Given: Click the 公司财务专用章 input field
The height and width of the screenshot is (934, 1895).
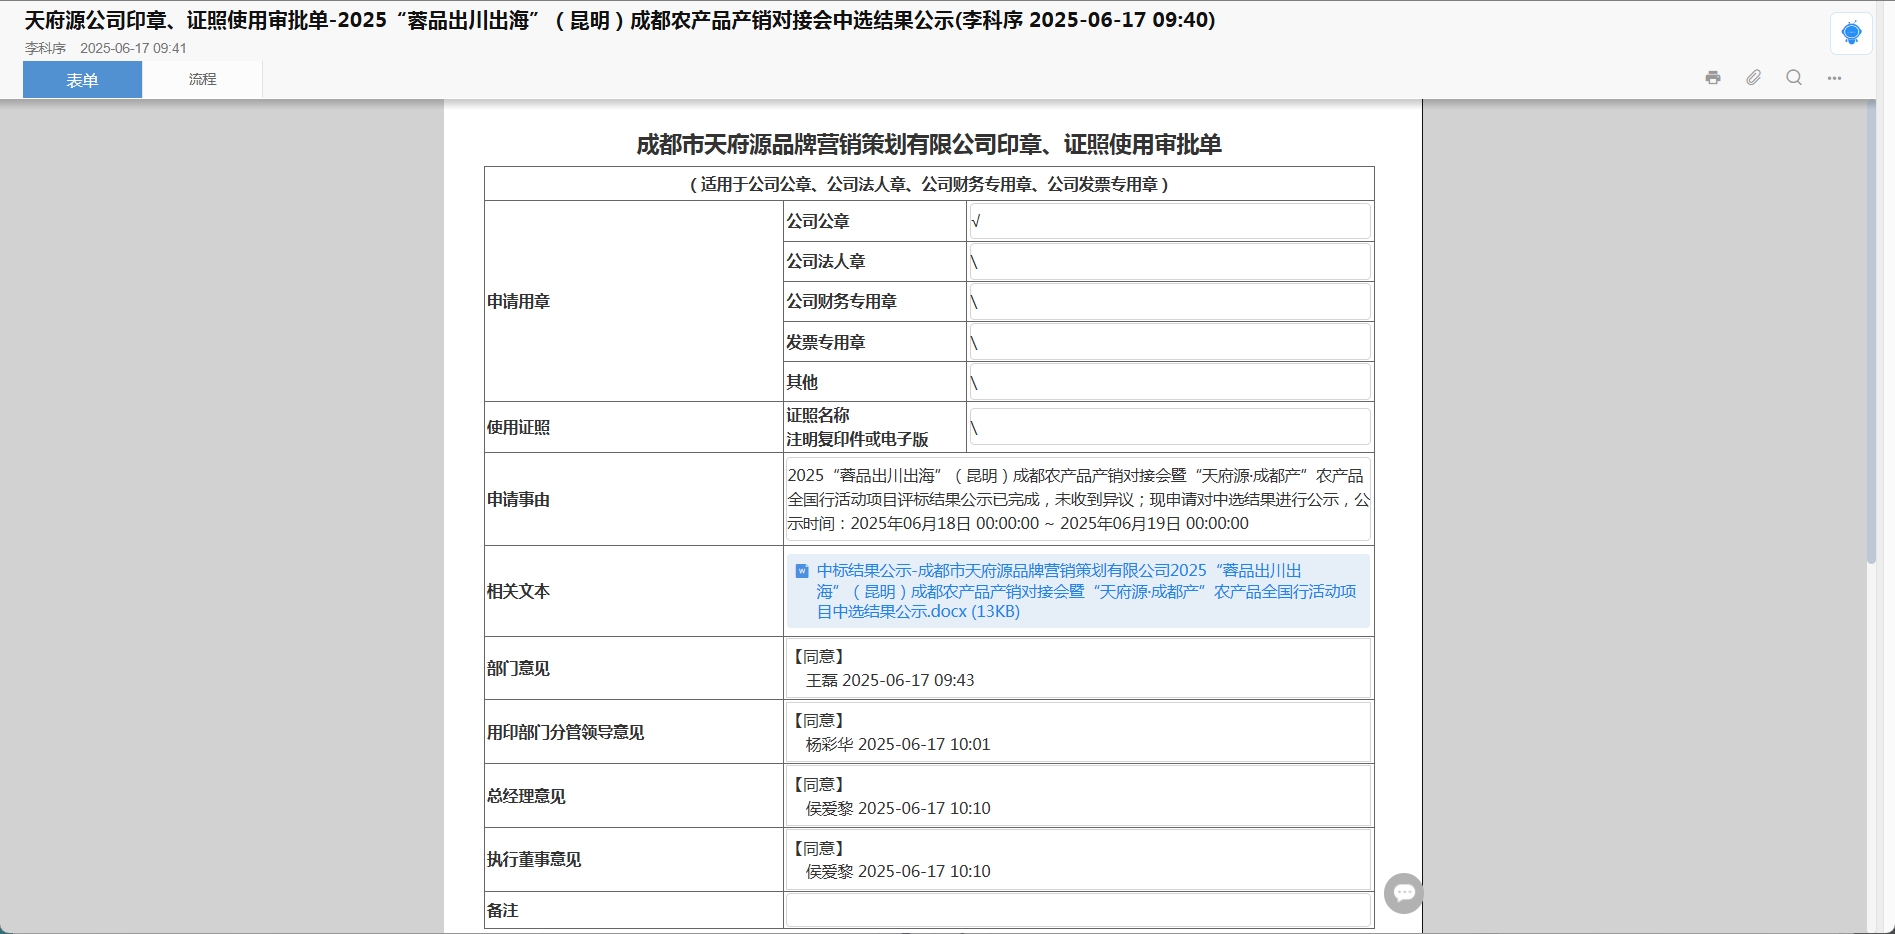Looking at the screenshot, I should point(1169,302).
